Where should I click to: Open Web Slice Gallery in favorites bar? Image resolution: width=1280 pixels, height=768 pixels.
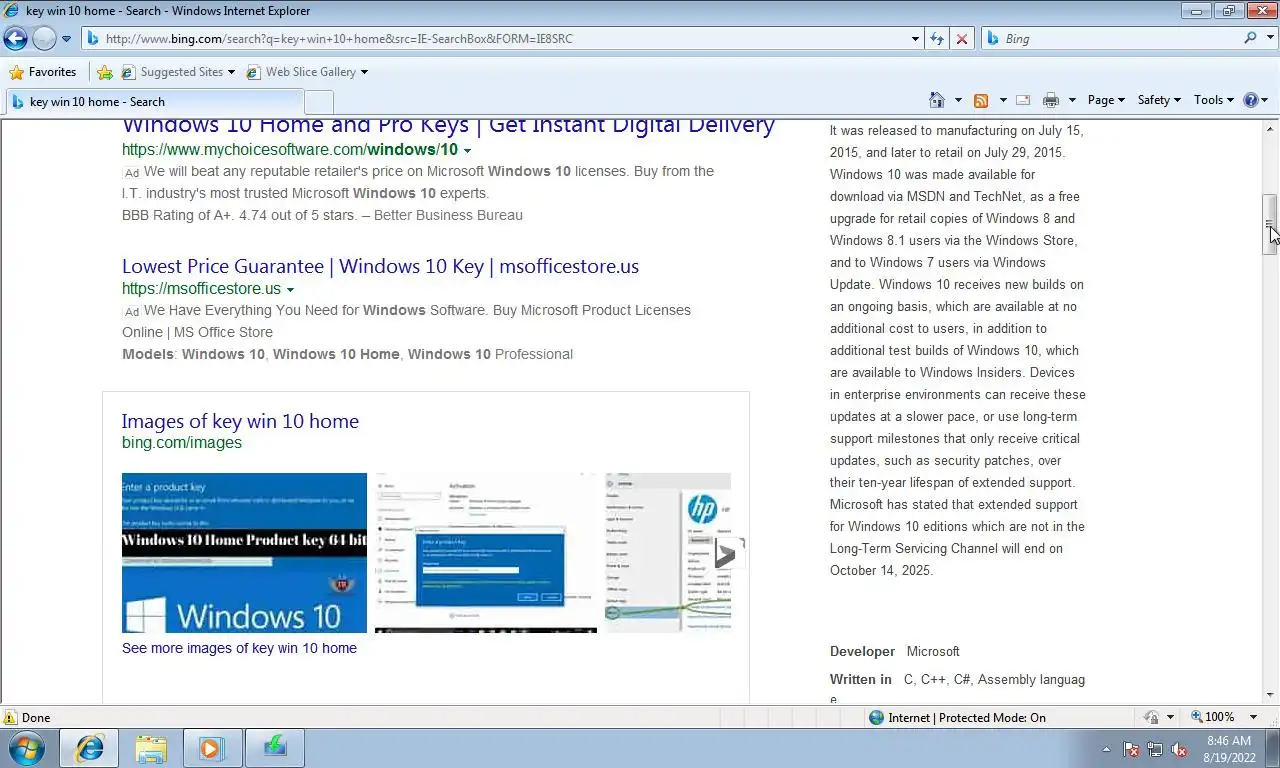pyautogui.click(x=301, y=72)
